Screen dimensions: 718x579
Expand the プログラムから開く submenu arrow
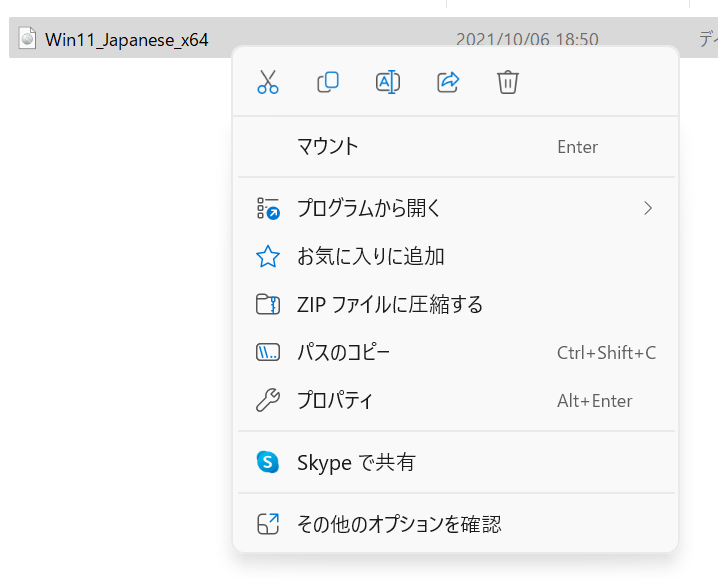[x=648, y=208]
